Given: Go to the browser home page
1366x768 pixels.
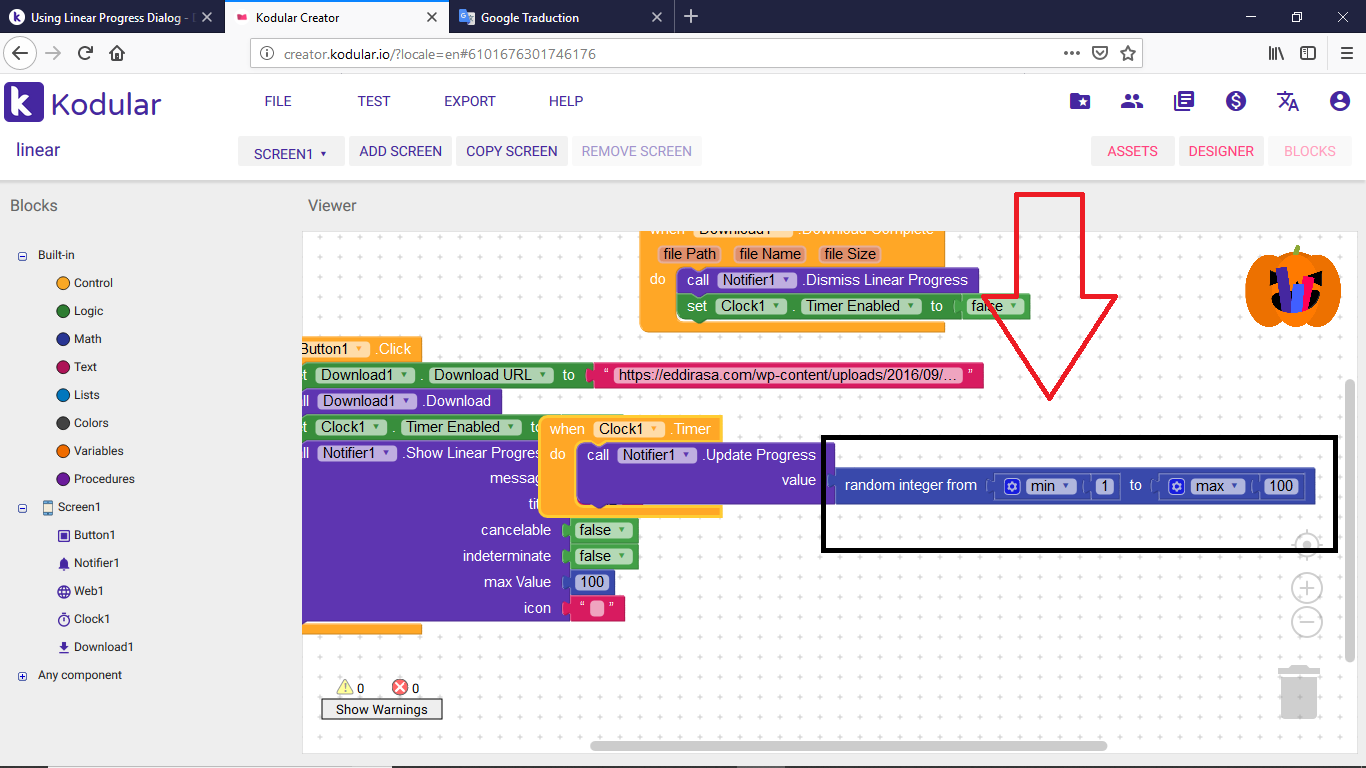Looking at the screenshot, I should [117, 53].
